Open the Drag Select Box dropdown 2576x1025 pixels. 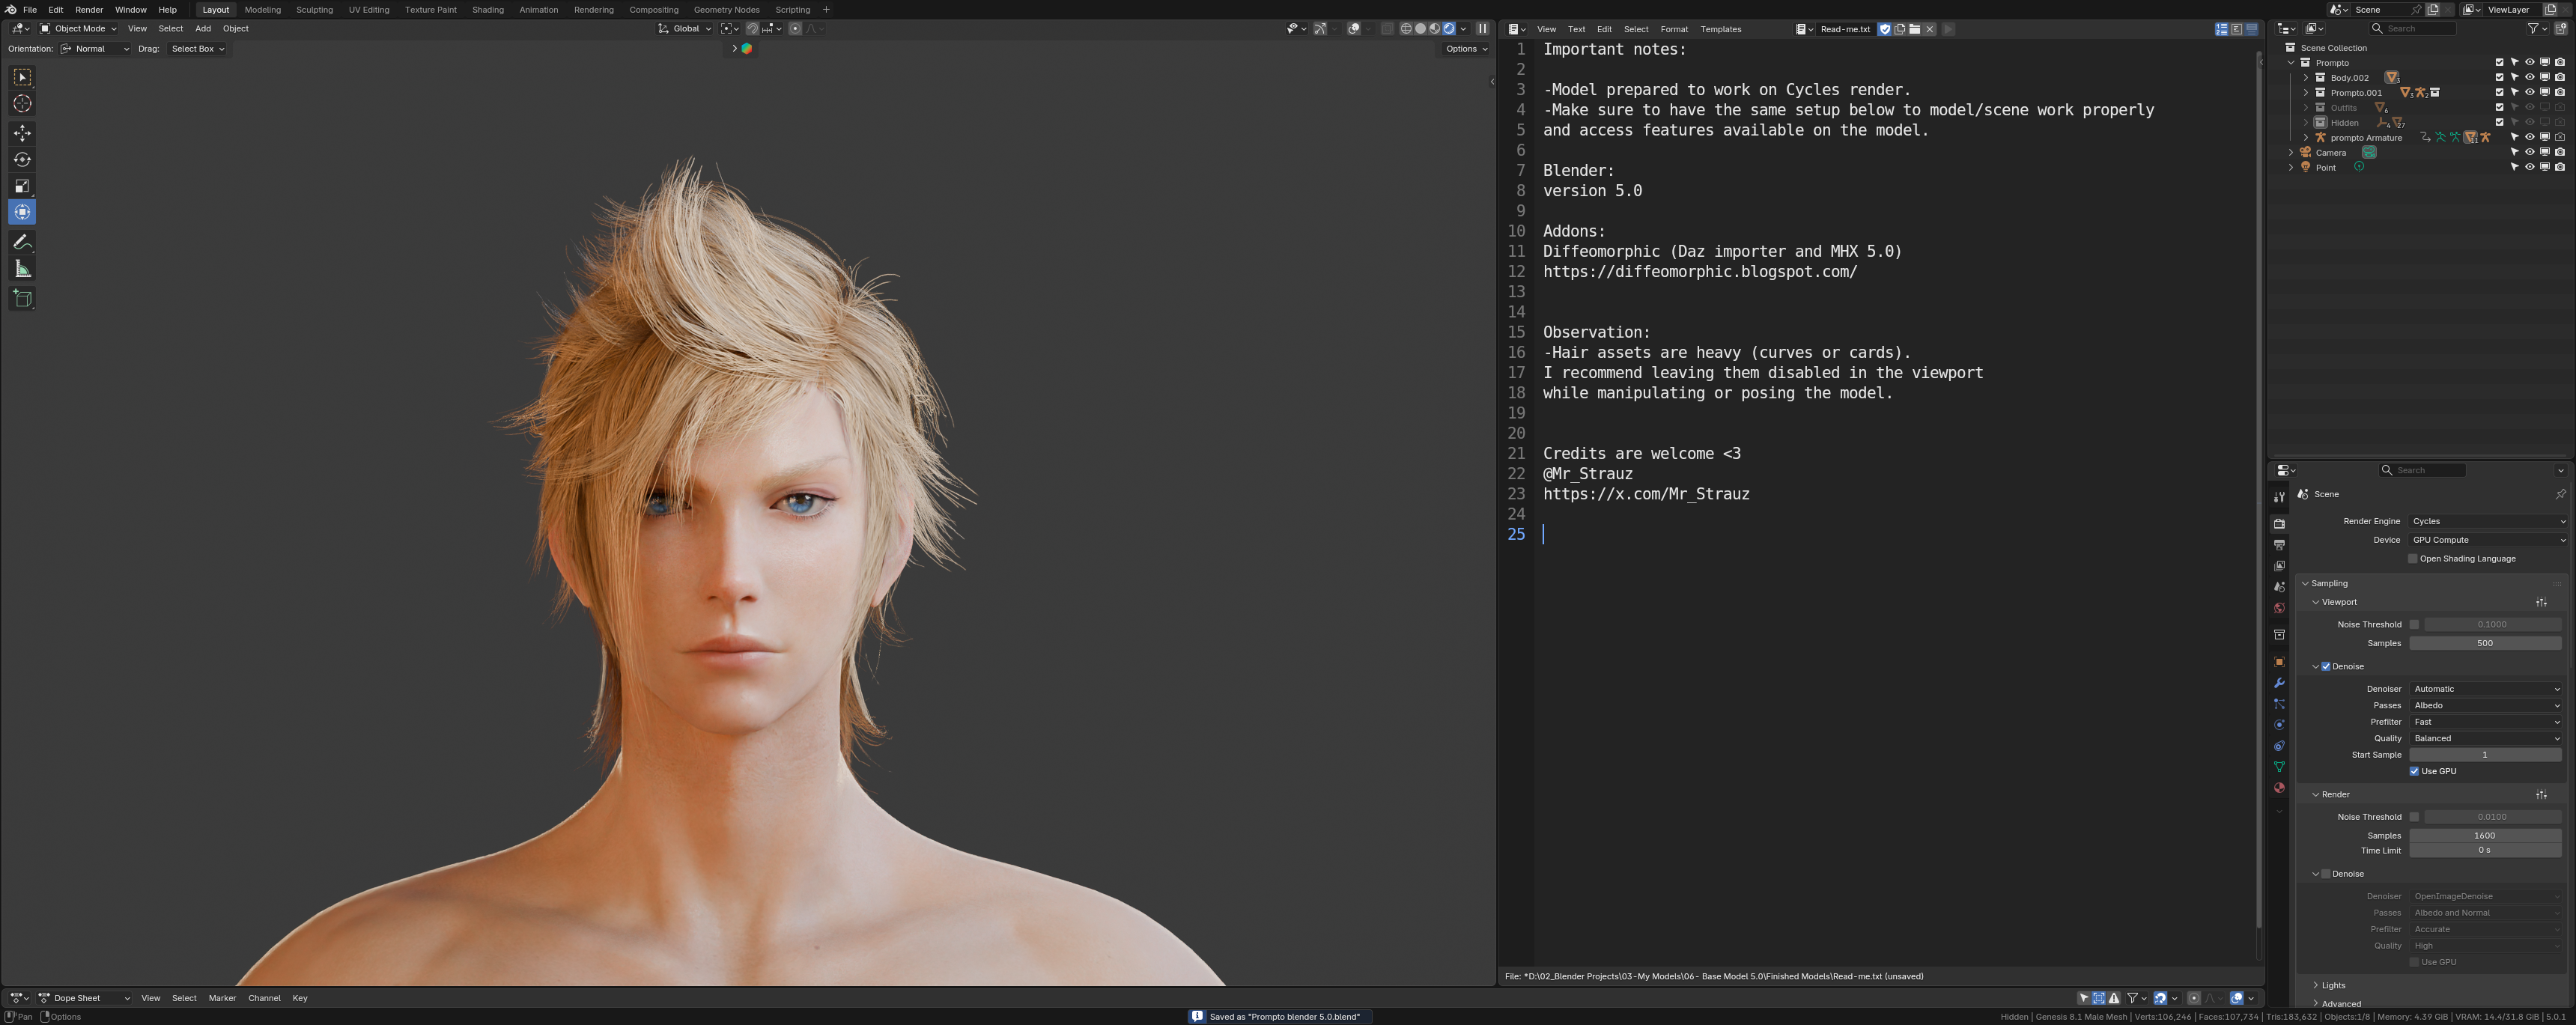pyautogui.click(x=197, y=49)
